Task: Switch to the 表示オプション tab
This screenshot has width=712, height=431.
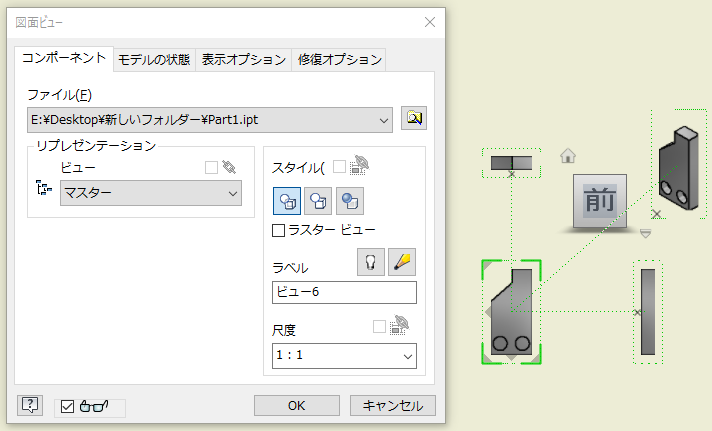Action: [x=244, y=60]
